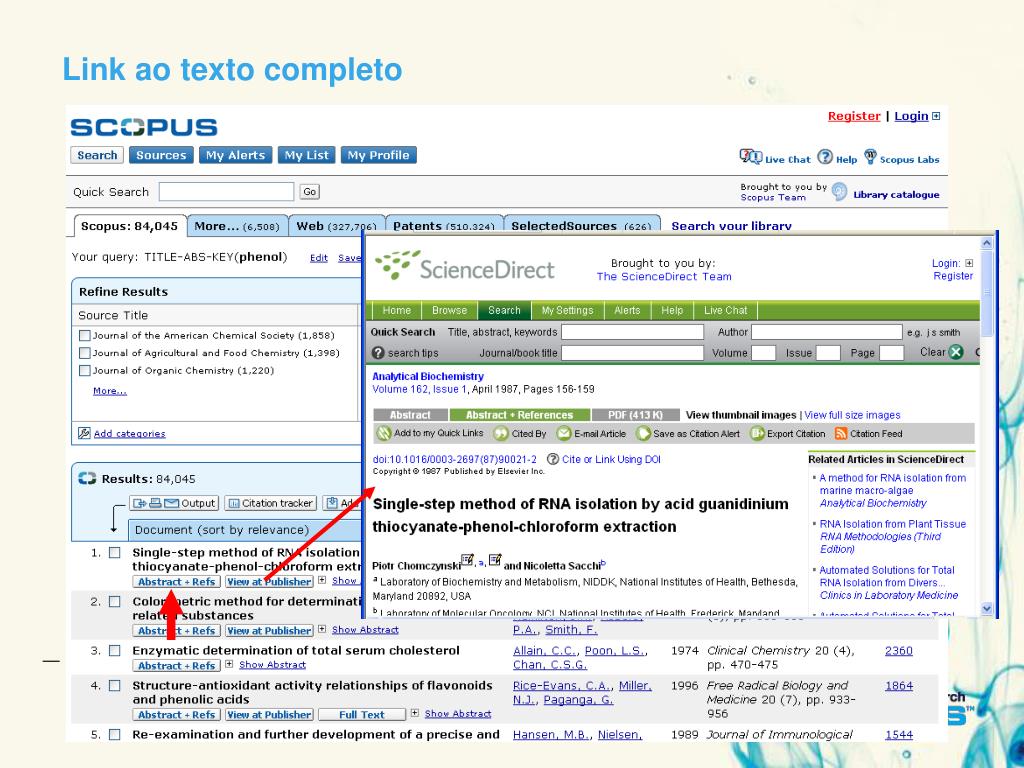Open Live Chat icon in Scopus header
Viewport: 1024px width, 768px height.
pos(750,156)
